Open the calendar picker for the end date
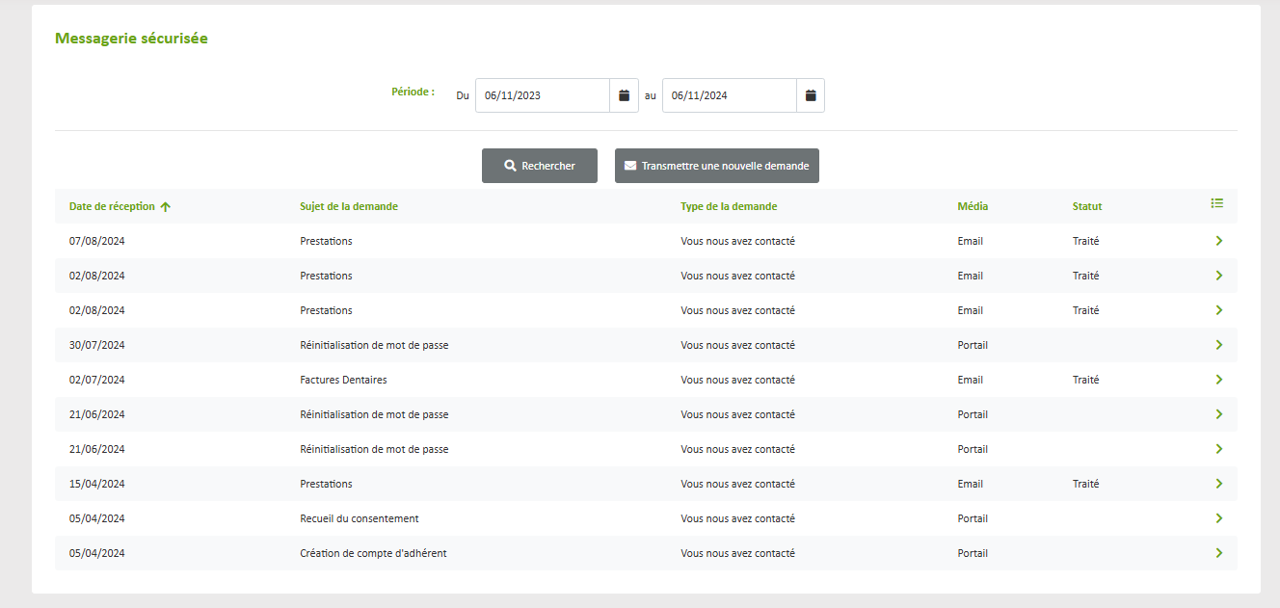This screenshot has width=1280, height=608. 811,96
